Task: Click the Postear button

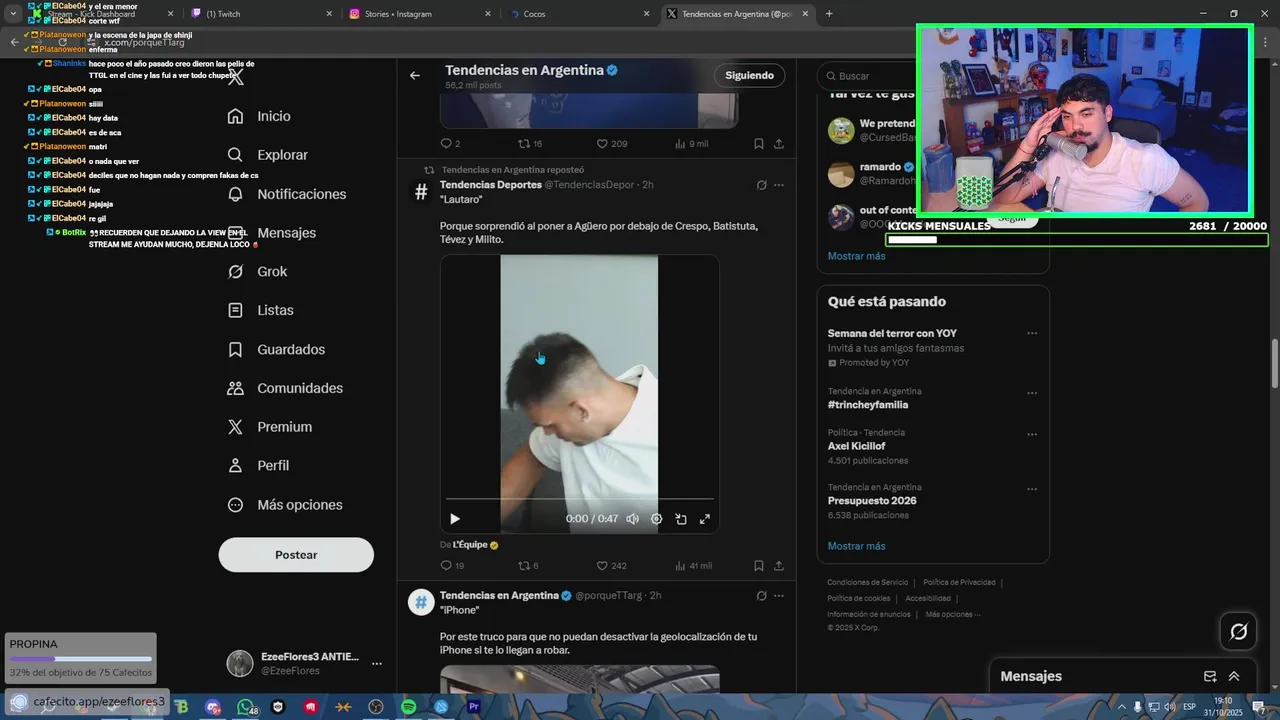Action: click(296, 555)
